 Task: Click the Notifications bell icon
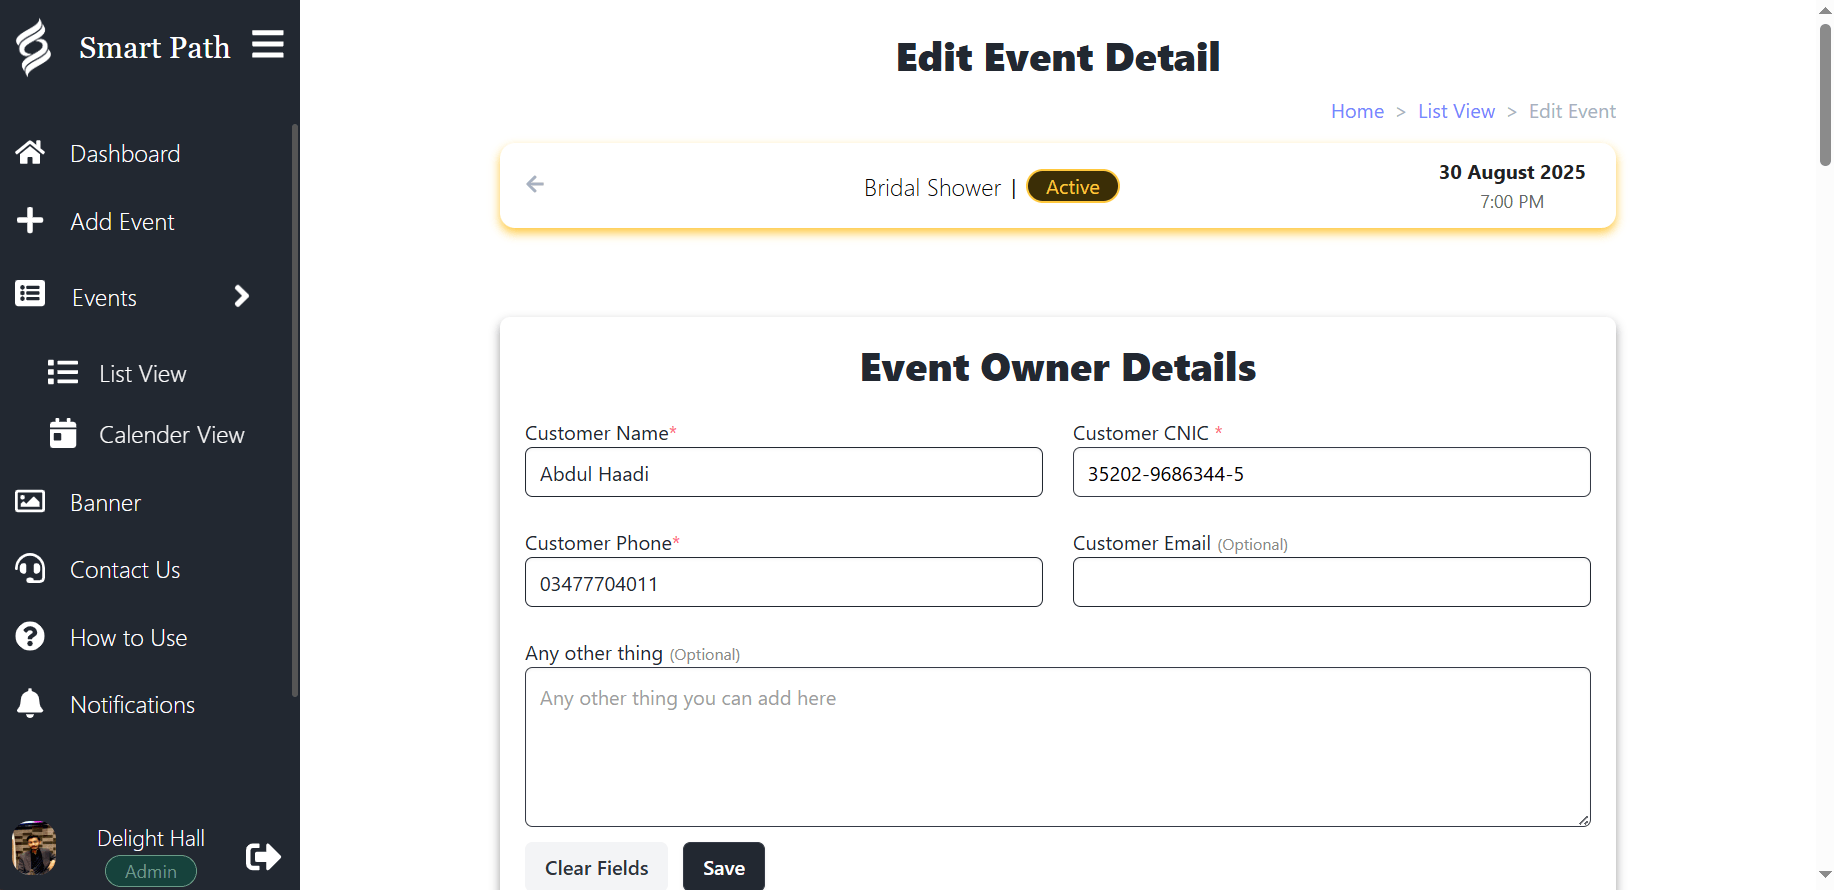point(30,704)
